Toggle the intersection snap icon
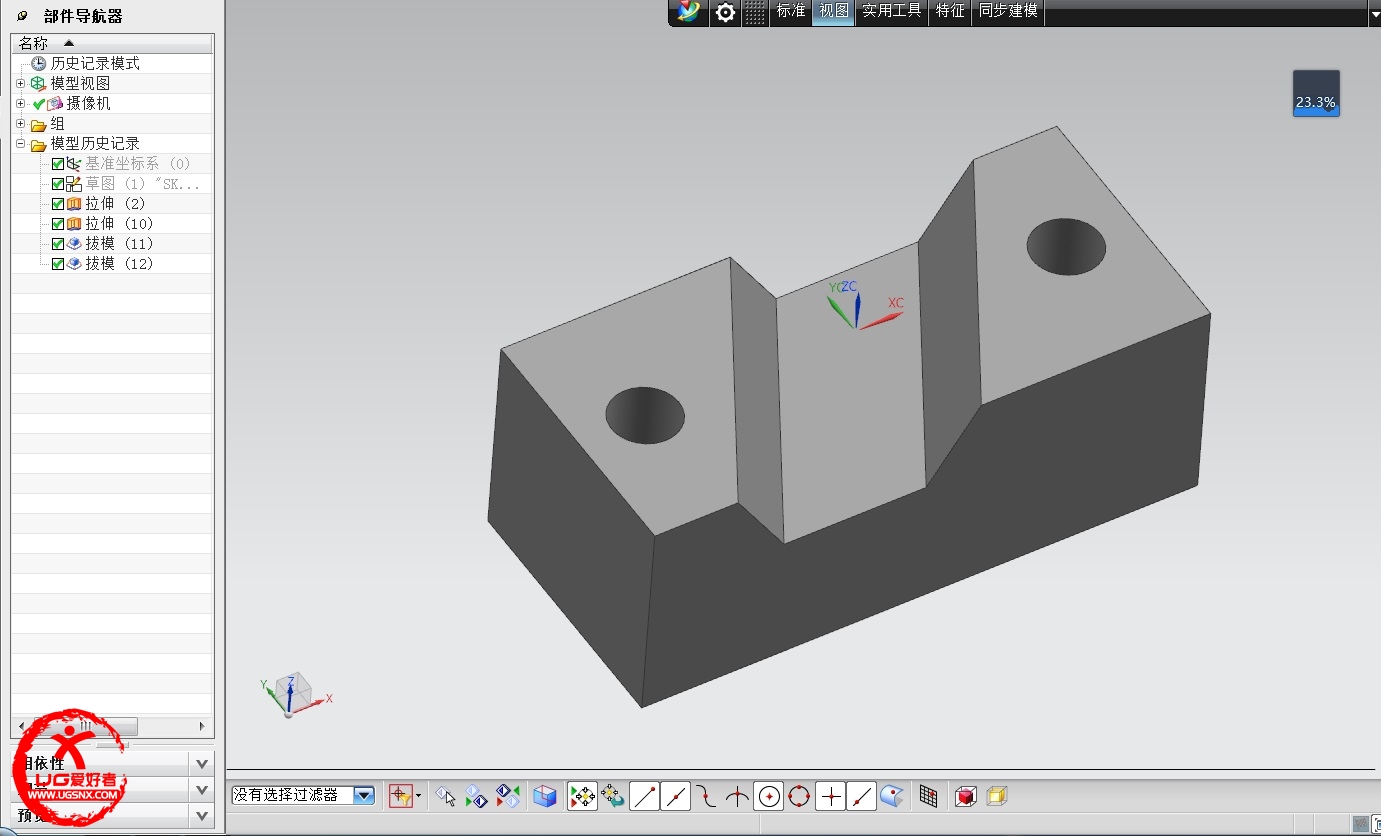The image size is (1381, 836). [x=737, y=796]
